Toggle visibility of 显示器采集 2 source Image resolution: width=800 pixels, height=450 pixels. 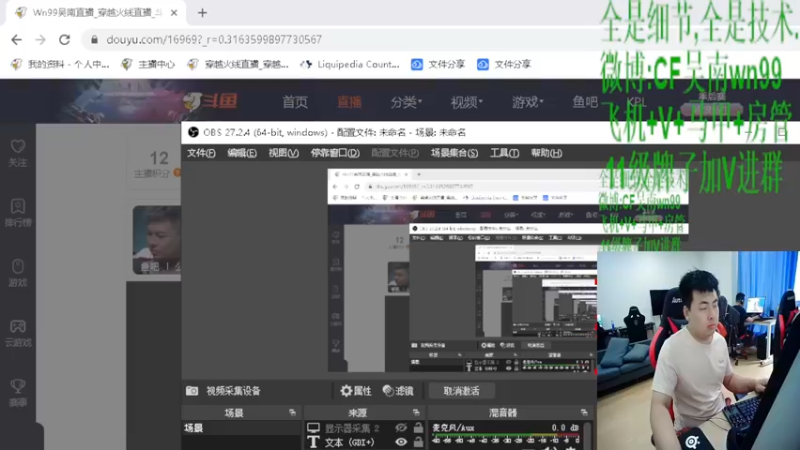[401, 428]
